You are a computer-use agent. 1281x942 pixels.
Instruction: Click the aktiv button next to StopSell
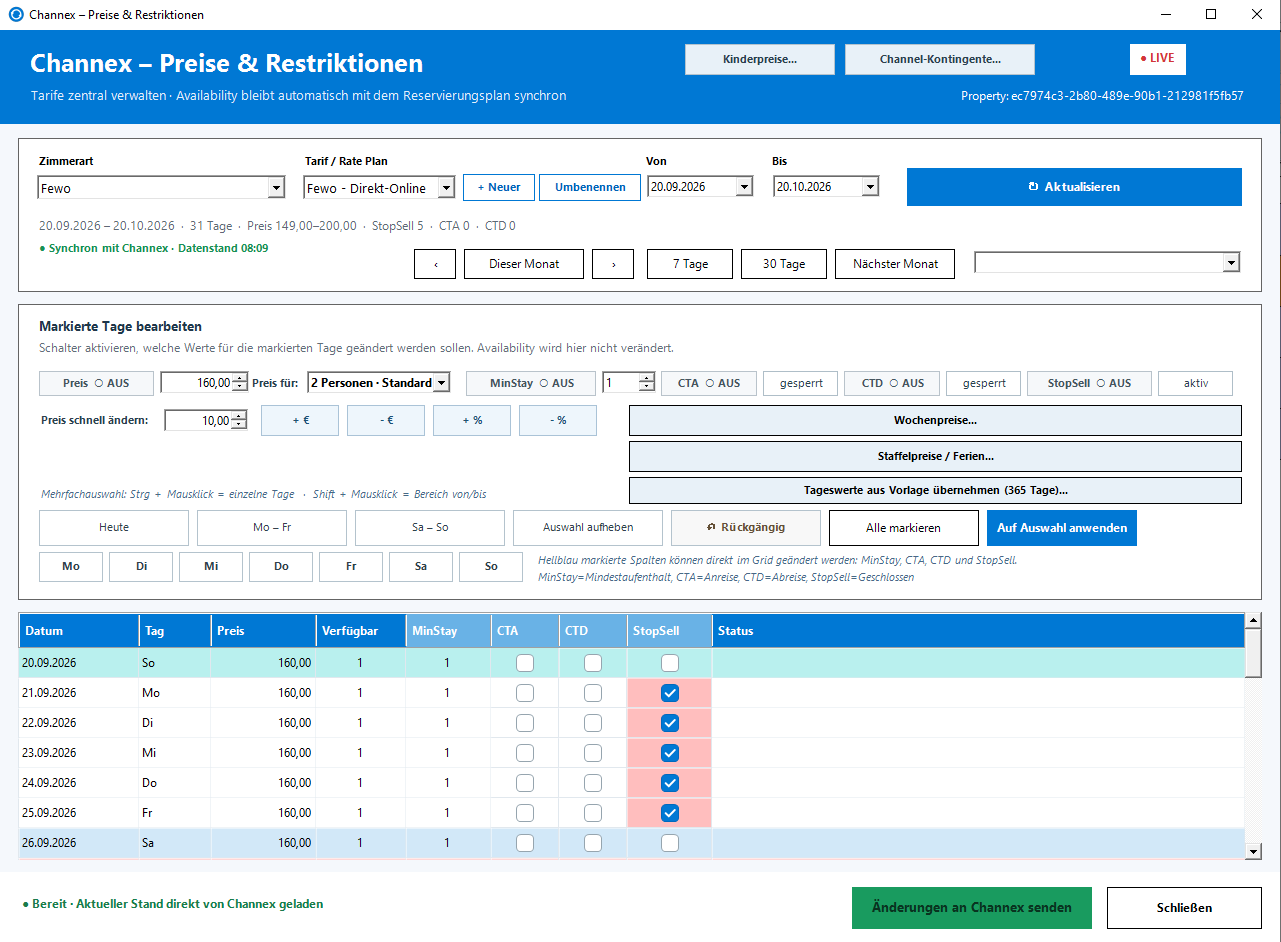(x=1195, y=383)
